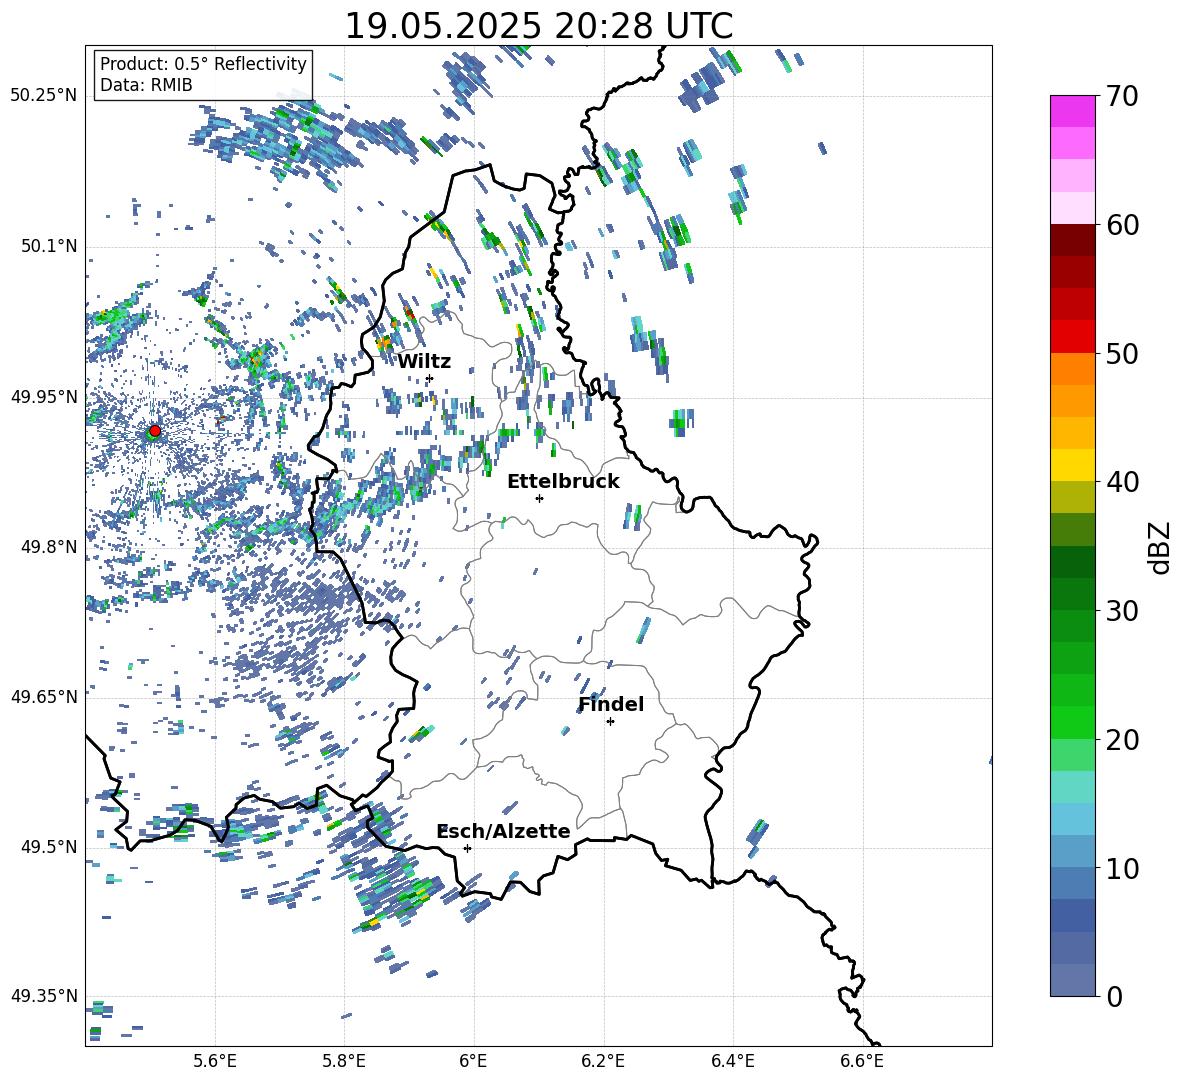Click the 50.25°N latitude label

tap(44, 96)
